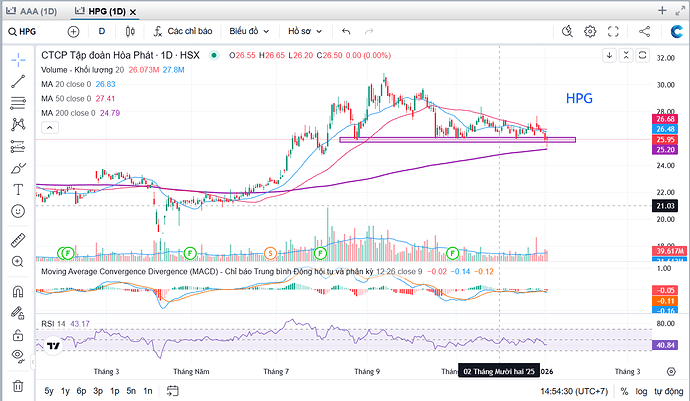Click the blue C logo icon
Screen dimensions: 690x401
[676, 31]
